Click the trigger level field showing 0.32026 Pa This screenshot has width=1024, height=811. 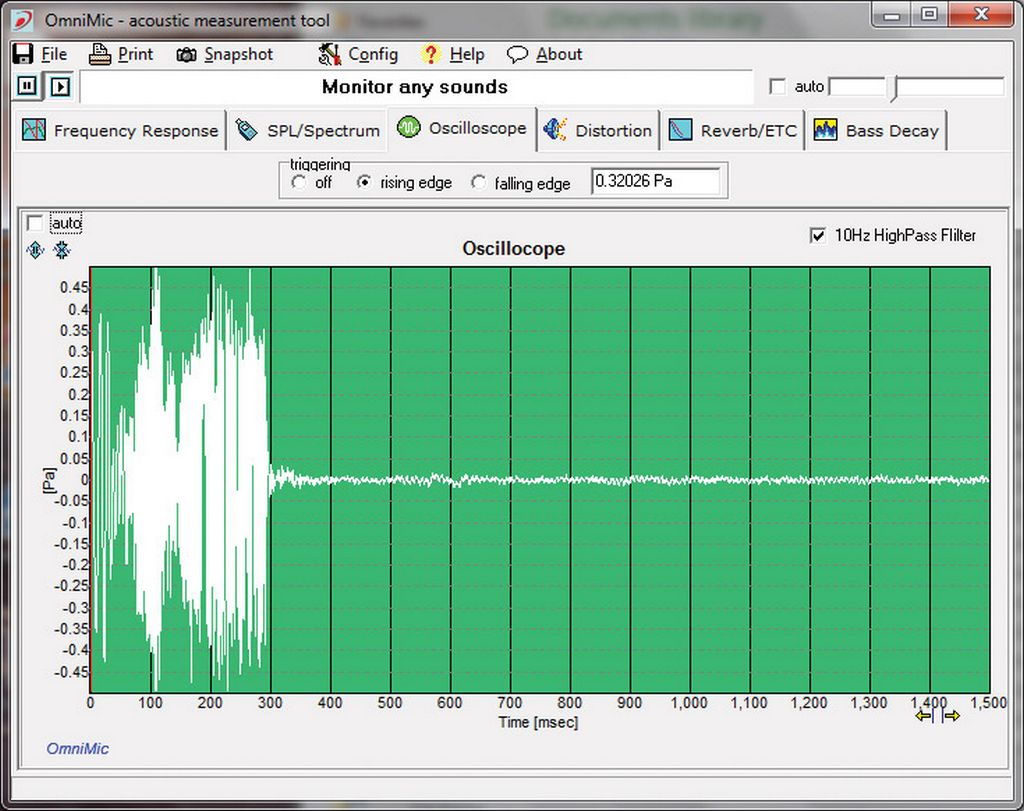tap(656, 181)
